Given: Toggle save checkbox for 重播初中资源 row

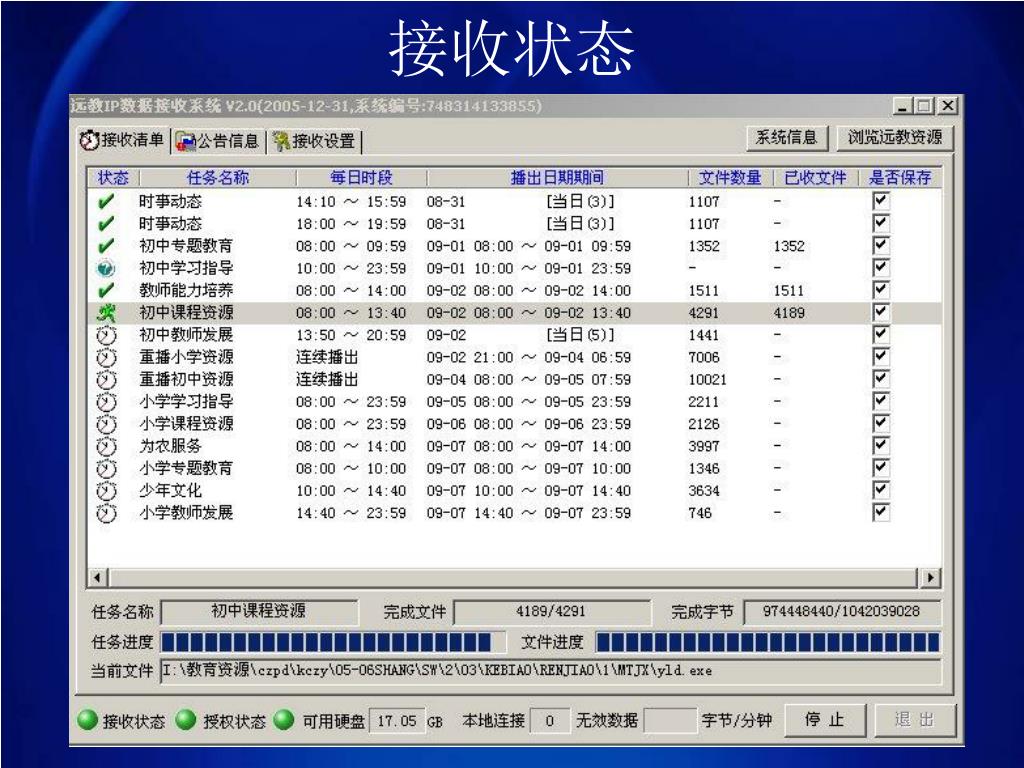Looking at the screenshot, I should point(880,379).
